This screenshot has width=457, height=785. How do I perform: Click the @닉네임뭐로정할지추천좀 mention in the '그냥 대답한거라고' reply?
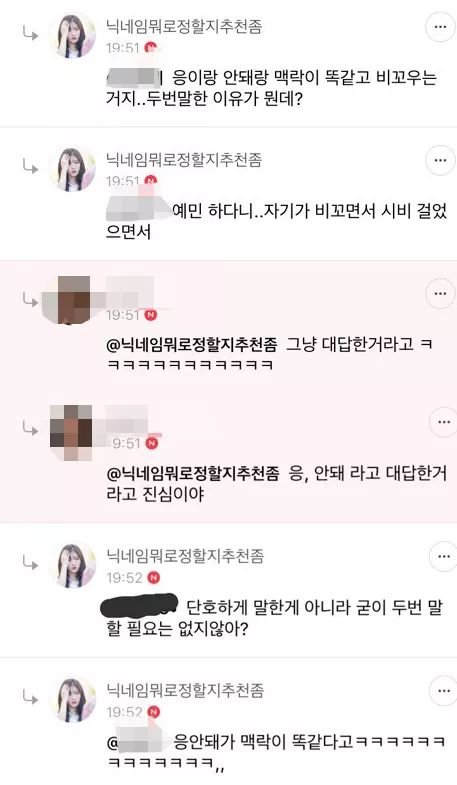(192, 344)
